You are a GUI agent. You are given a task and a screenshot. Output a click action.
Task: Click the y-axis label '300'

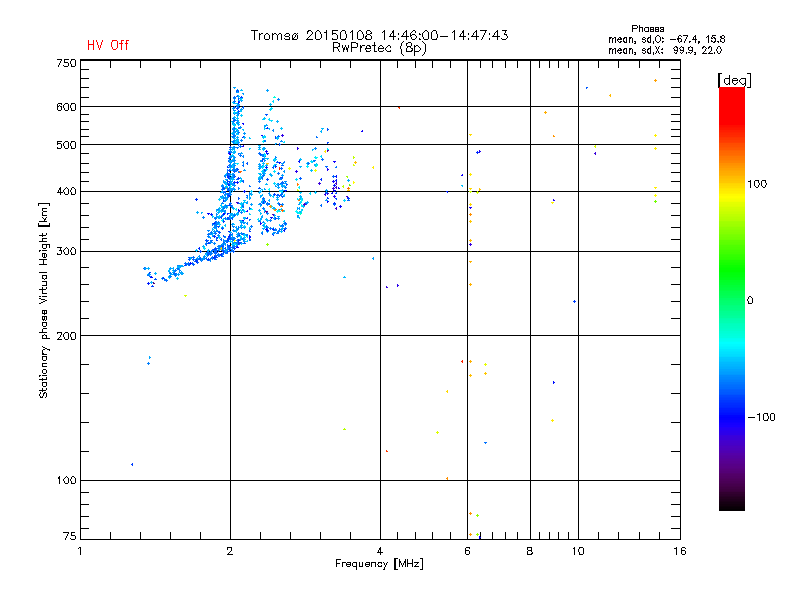tap(66, 252)
